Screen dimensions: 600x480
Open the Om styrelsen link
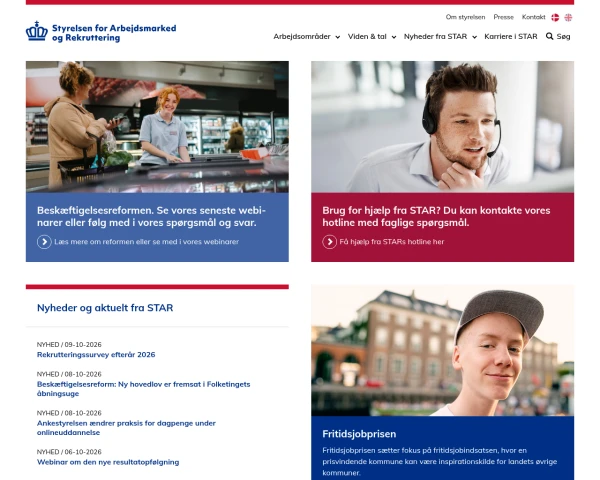[x=465, y=17]
